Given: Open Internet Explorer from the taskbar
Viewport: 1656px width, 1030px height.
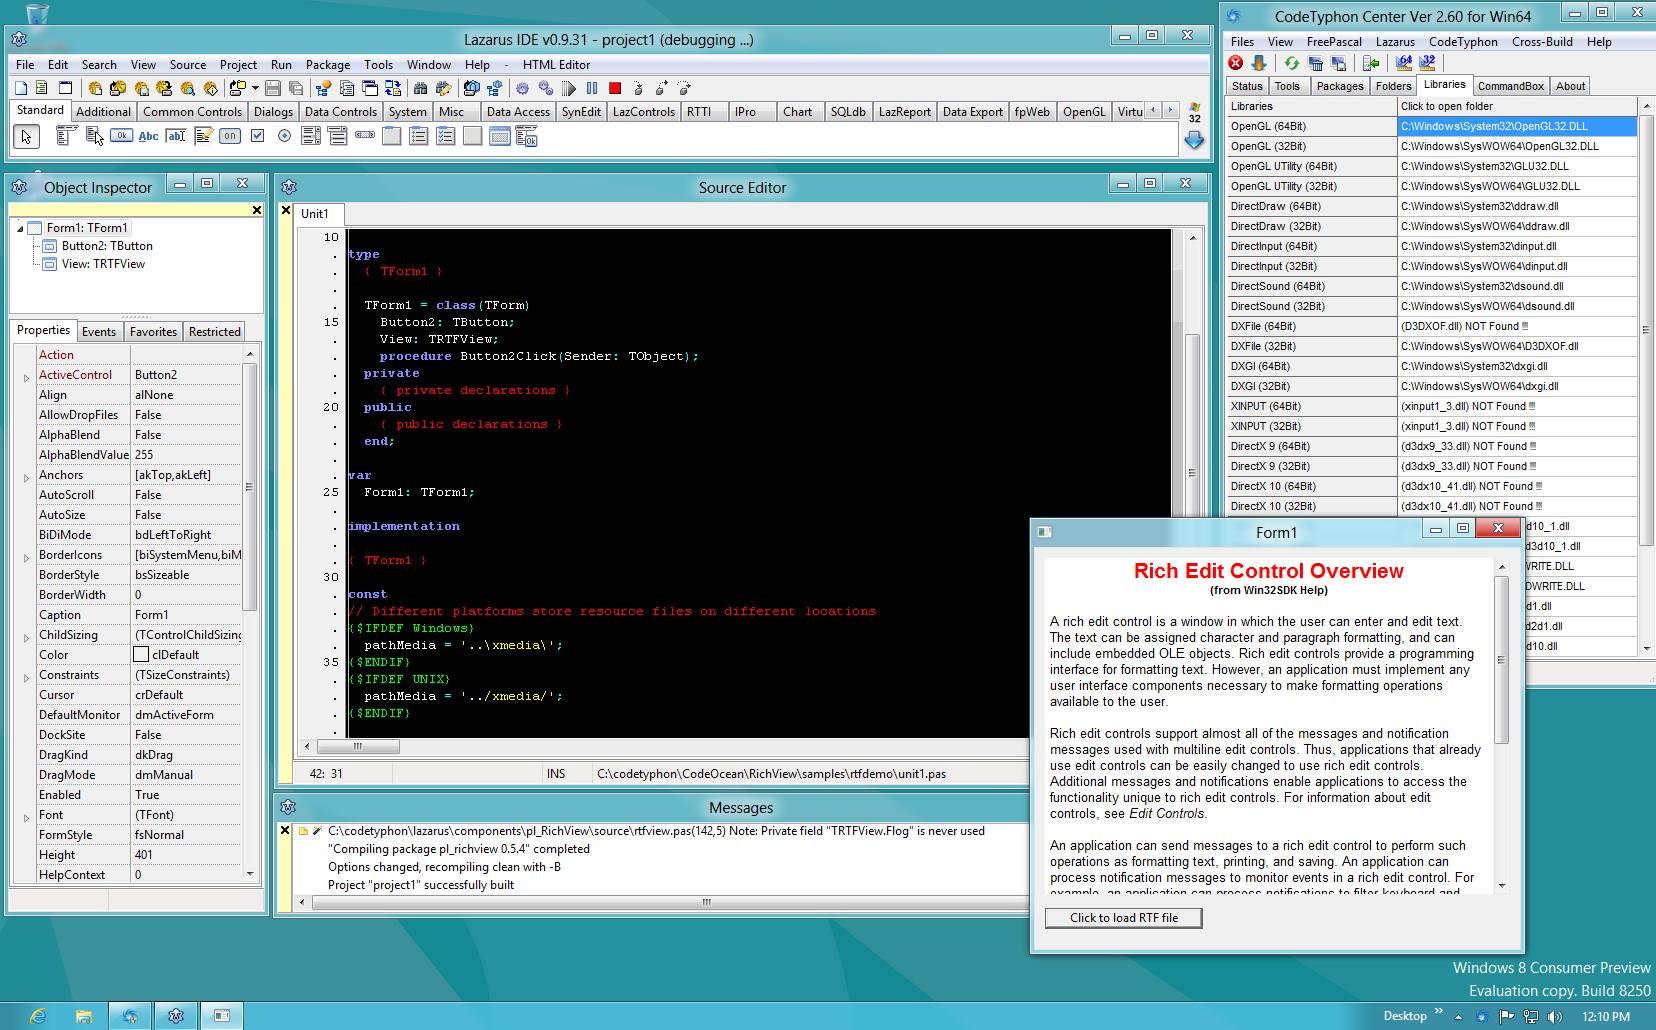Looking at the screenshot, I should (38, 1016).
